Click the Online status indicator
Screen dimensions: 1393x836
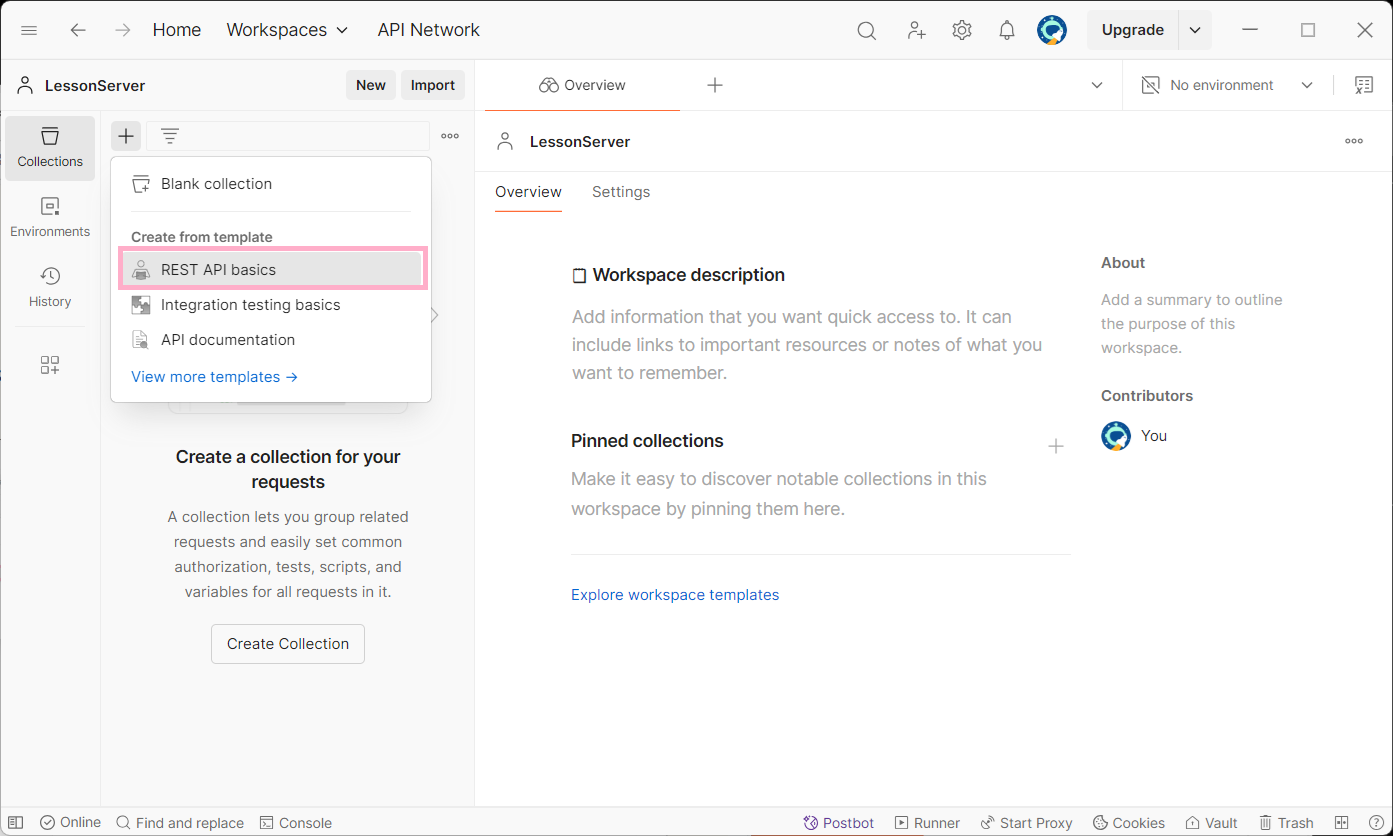[x=70, y=823]
